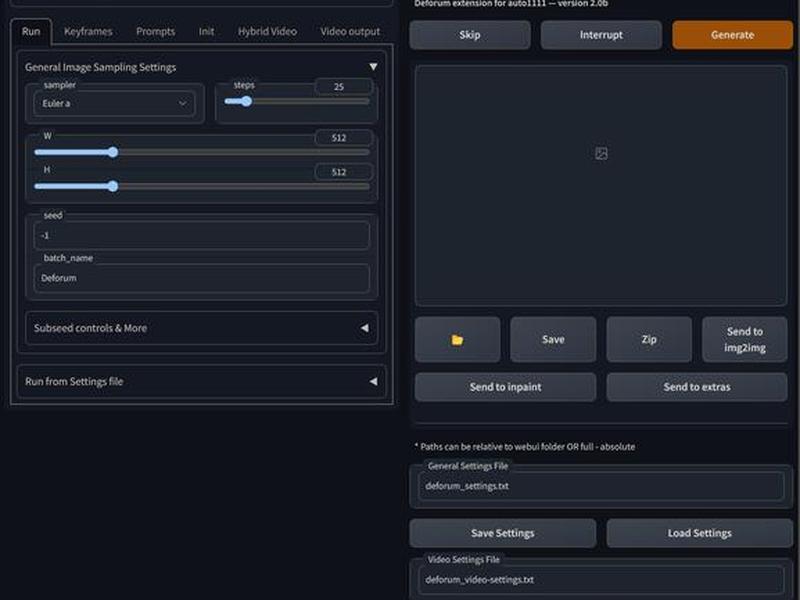Viewport: 800px width, 600px height.
Task: Click the empty output image preview area
Action: point(601,185)
